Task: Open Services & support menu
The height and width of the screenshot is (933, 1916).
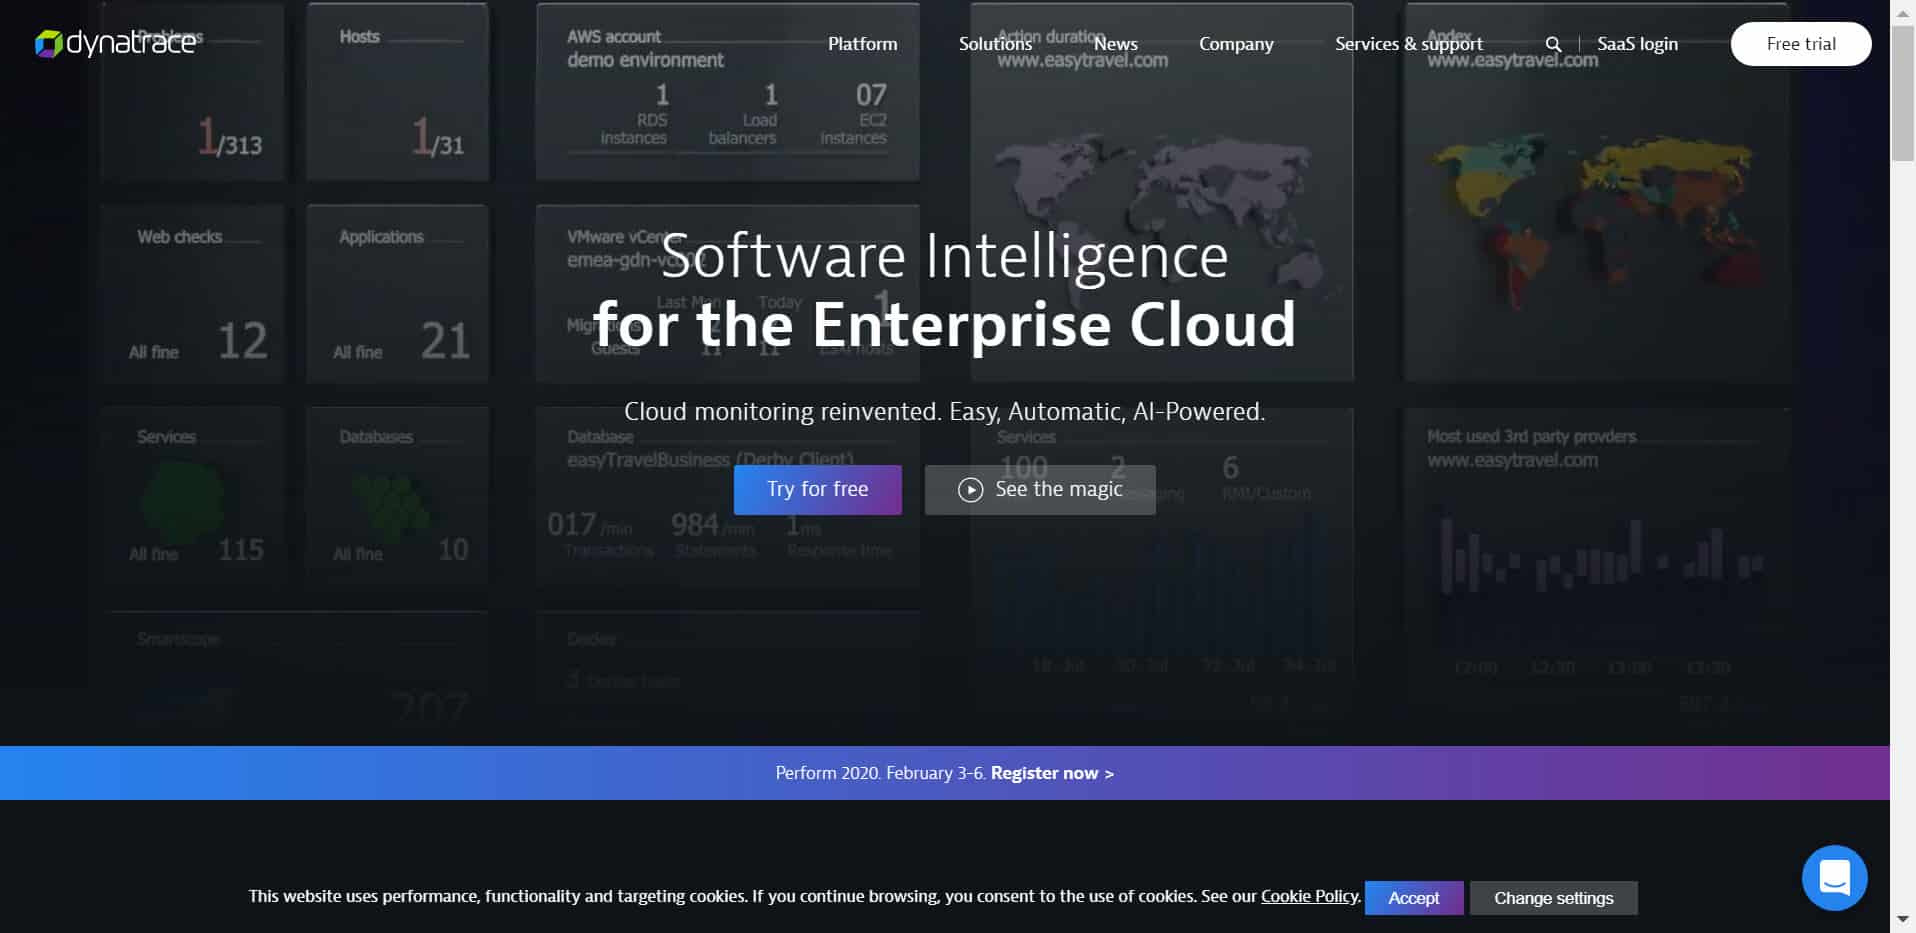Action: tap(1408, 44)
